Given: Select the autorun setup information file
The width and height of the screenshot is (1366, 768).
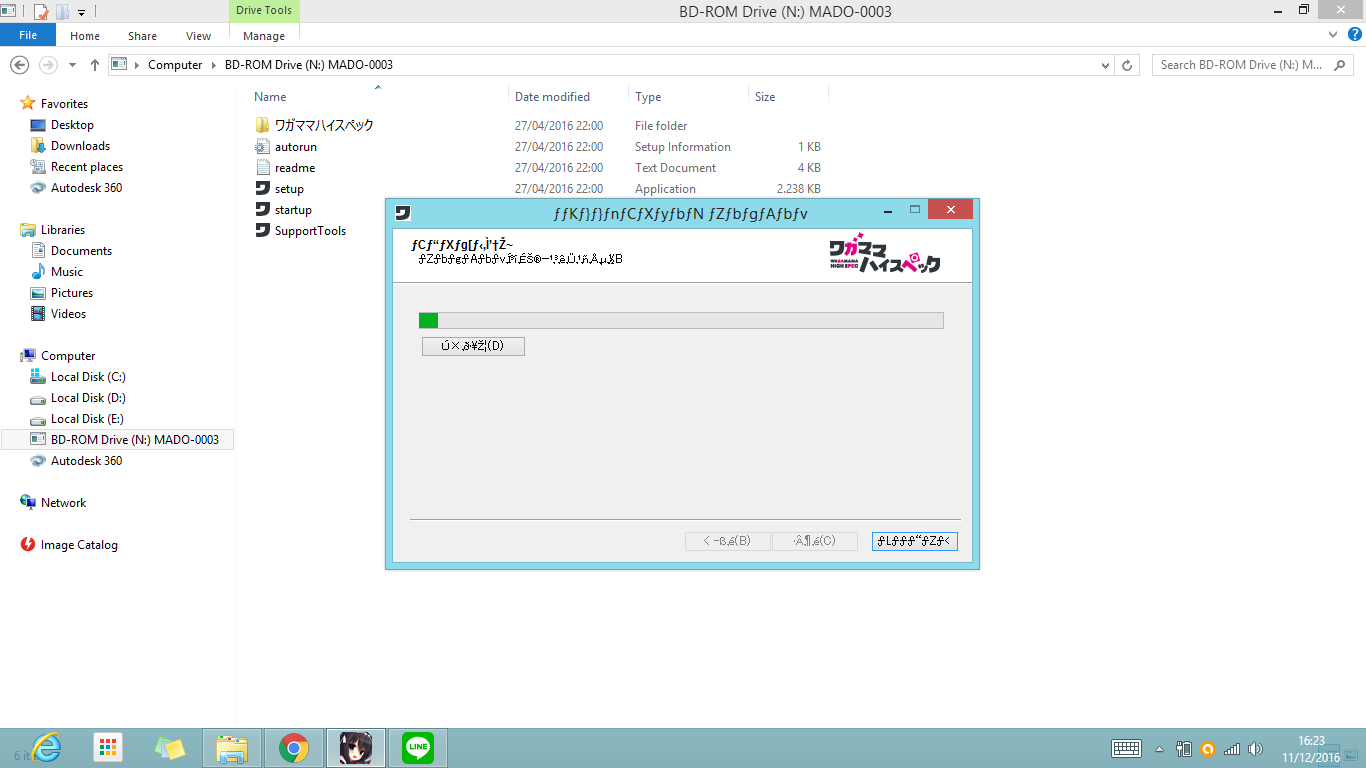Looking at the screenshot, I should (263, 147).
